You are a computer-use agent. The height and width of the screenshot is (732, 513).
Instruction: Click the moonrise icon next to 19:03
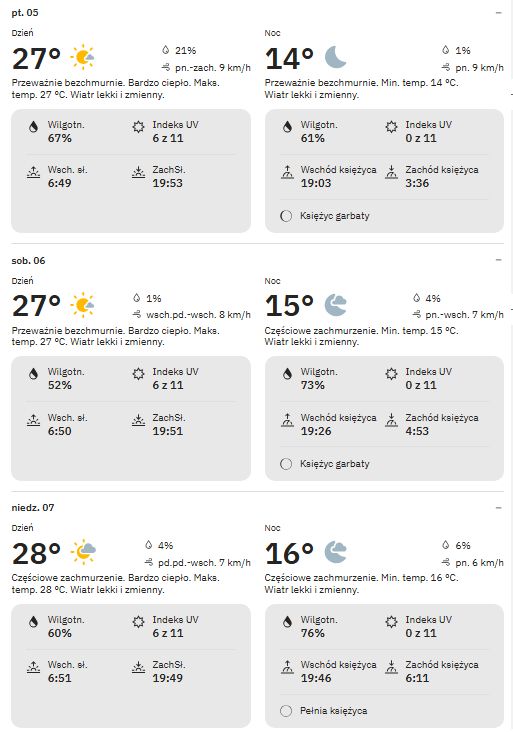pos(288,172)
